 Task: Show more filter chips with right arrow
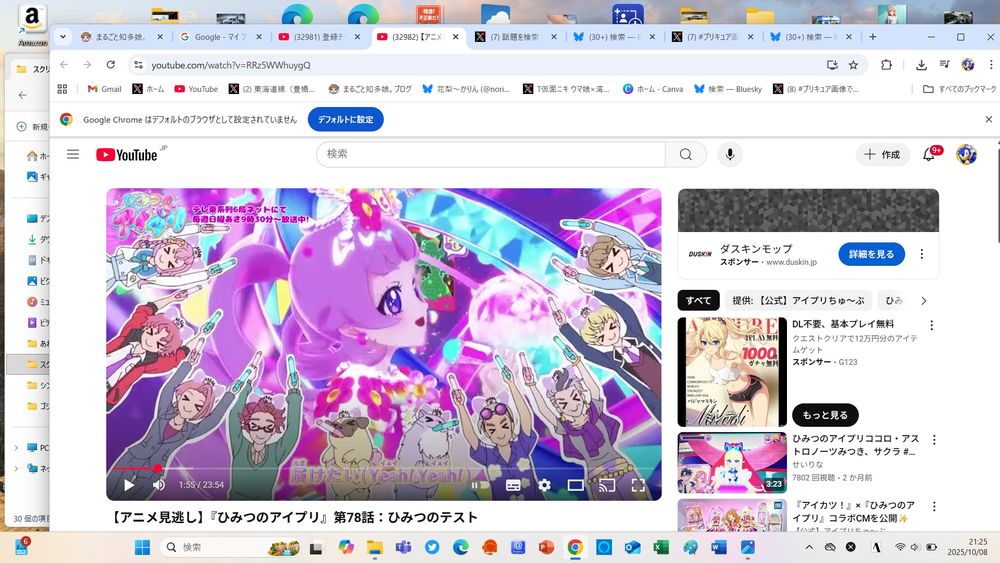[x=923, y=300]
